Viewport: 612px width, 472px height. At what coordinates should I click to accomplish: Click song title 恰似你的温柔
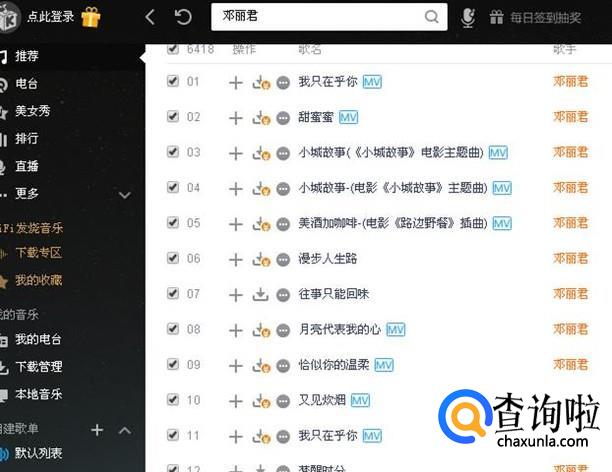click(334, 365)
